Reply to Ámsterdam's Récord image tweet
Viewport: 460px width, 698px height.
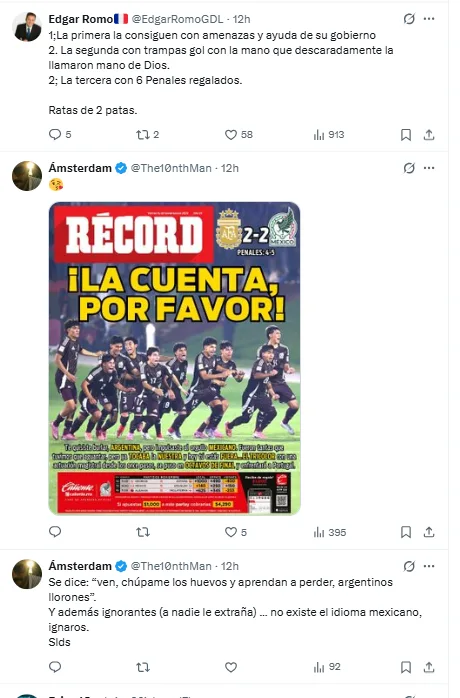pos(55,532)
